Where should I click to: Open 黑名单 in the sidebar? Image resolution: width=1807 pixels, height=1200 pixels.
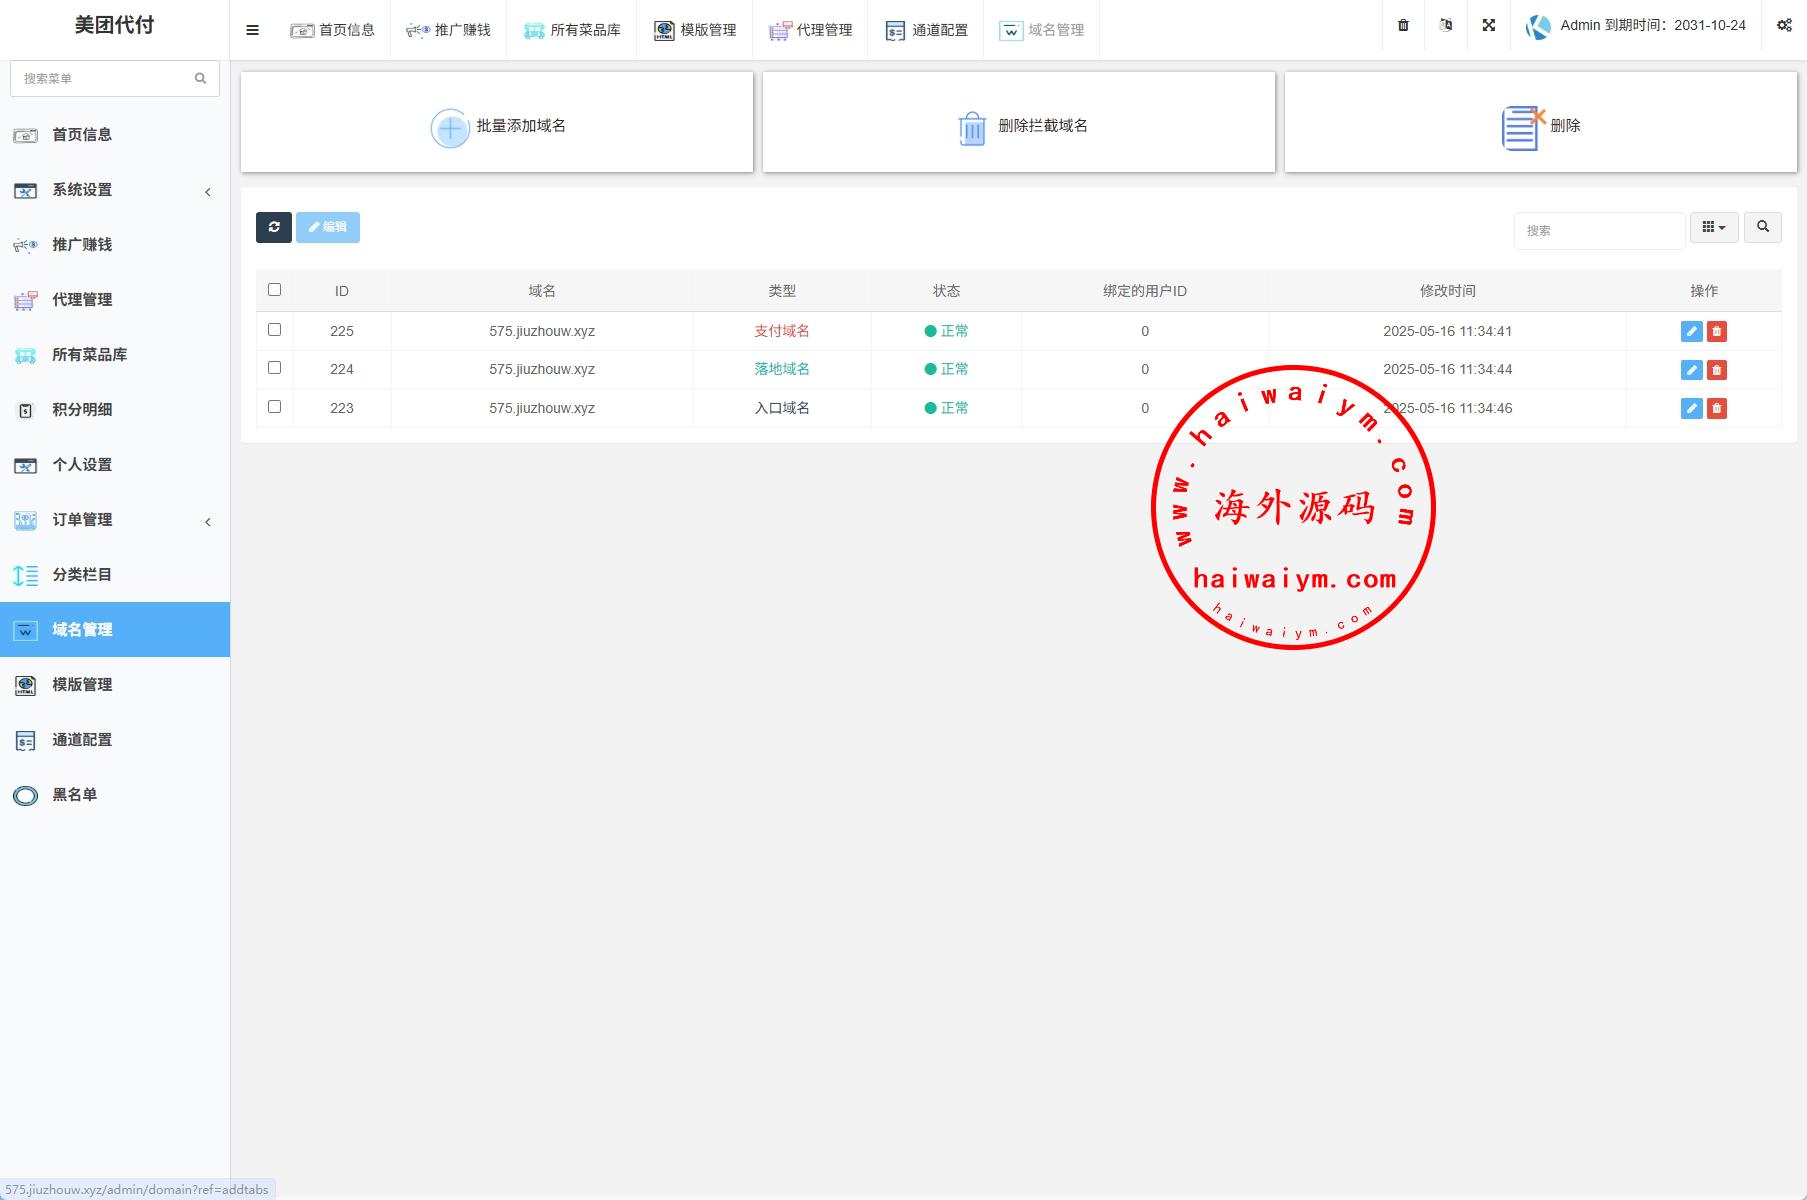(x=75, y=795)
